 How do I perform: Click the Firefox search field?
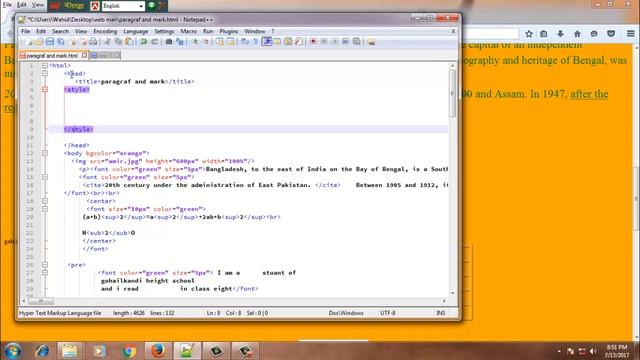tap(490, 34)
